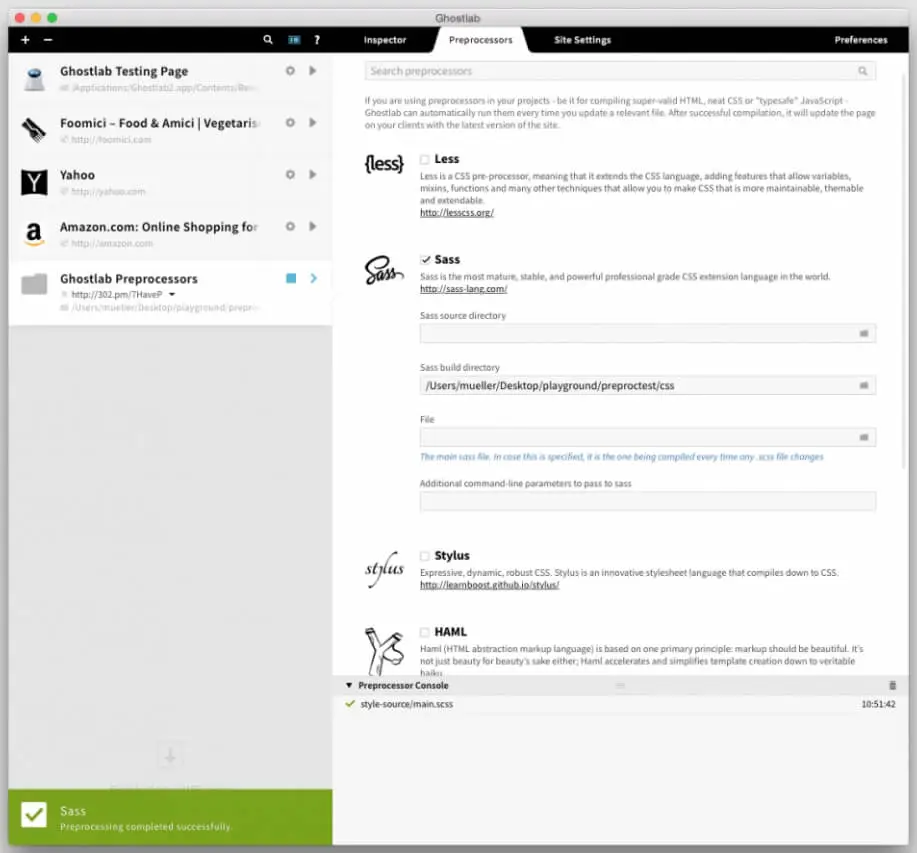917x853 pixels.
Task: Click the Amazon site logo icon
Action: coord(34,234)
